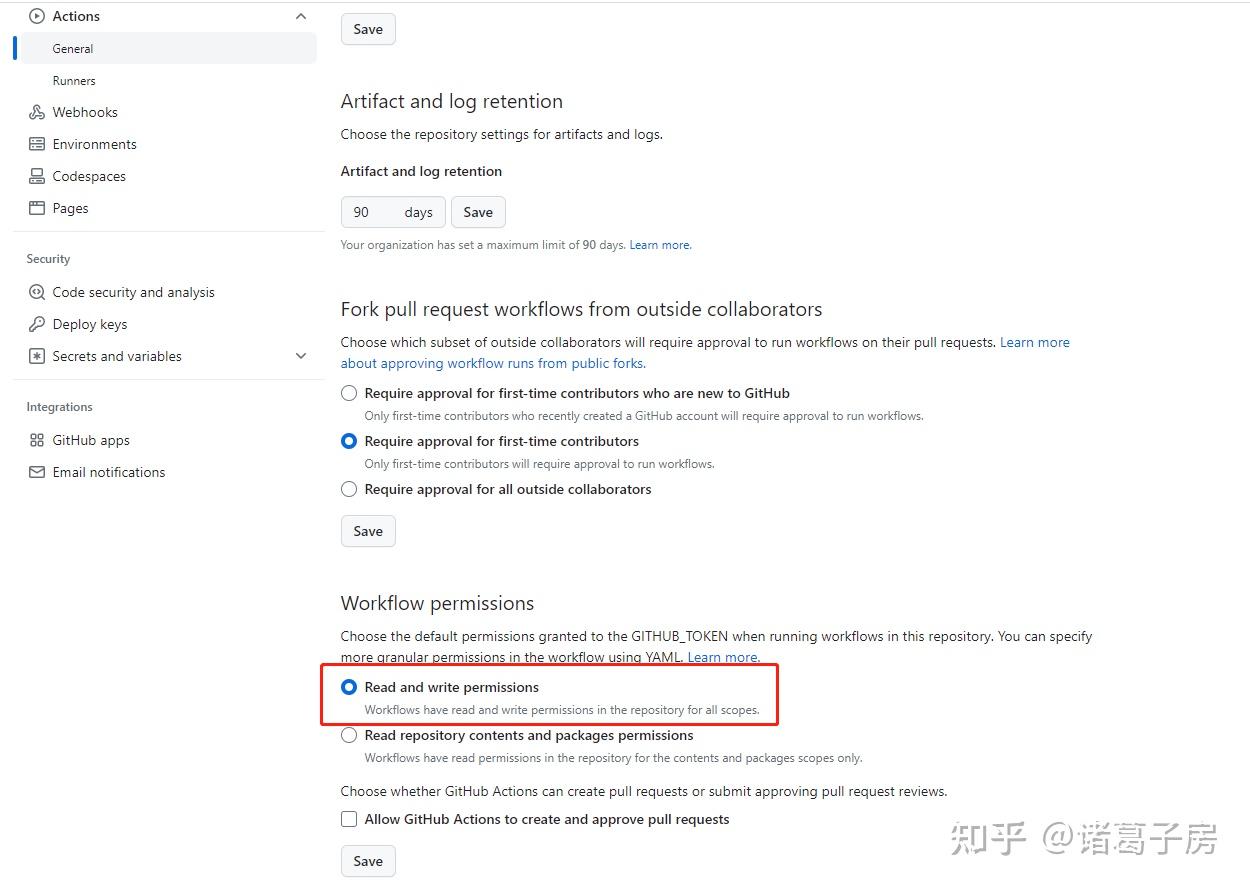Open the Learn more link about retention limits

pos(658,244)
